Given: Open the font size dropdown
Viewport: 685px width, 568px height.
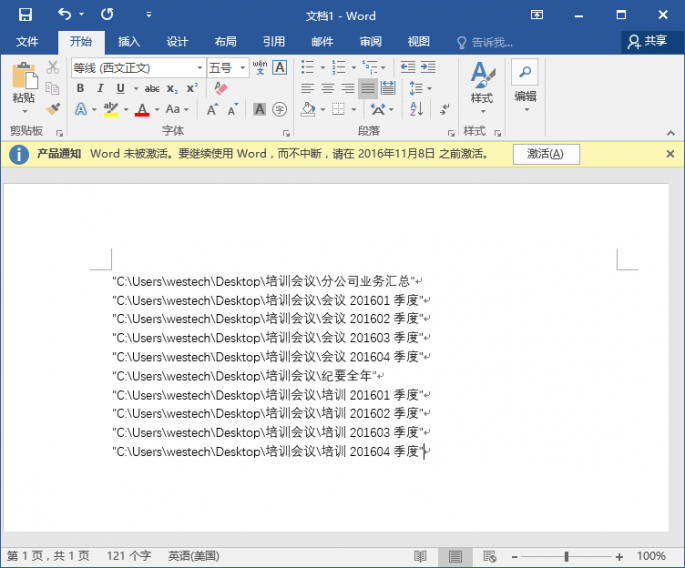Looking at the screenshot, I should pos(242,68).
